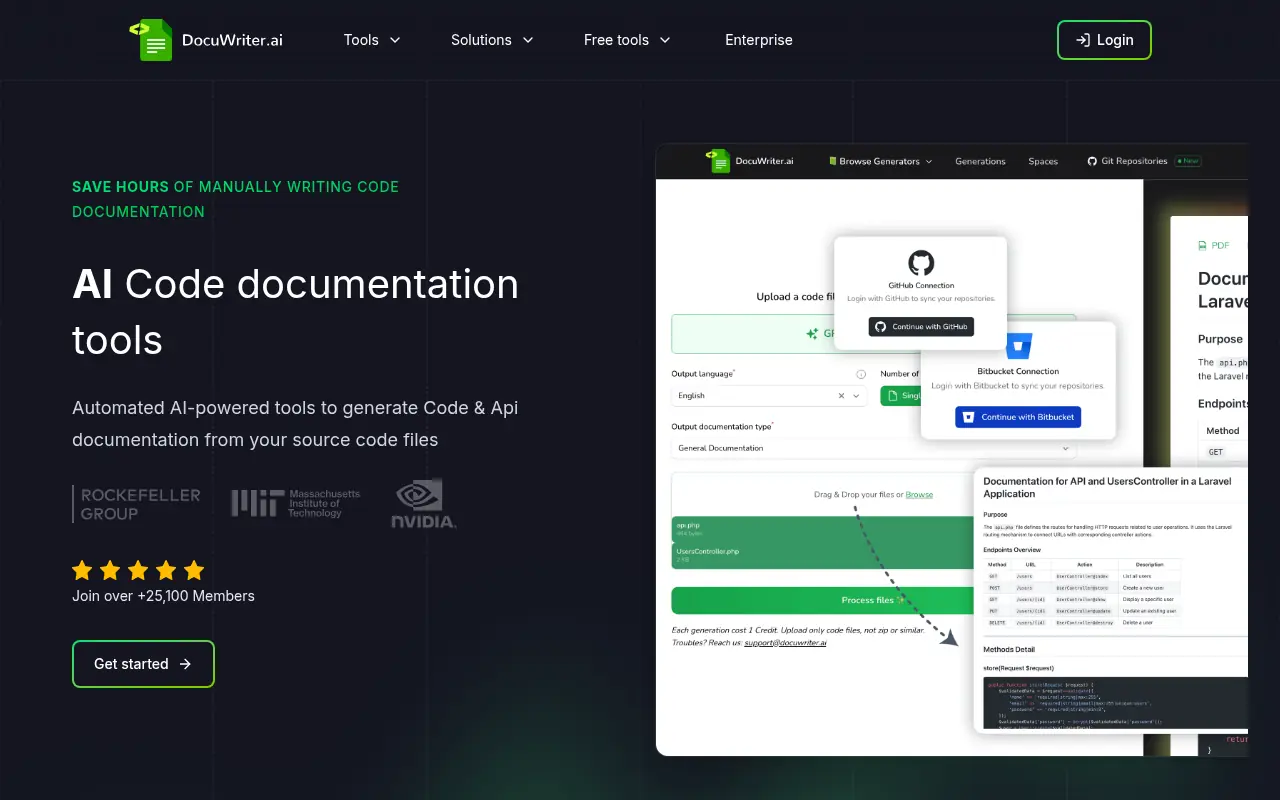Expand the Free tools menu
This screenshot has height=800, width=1280.
point(626,40)
